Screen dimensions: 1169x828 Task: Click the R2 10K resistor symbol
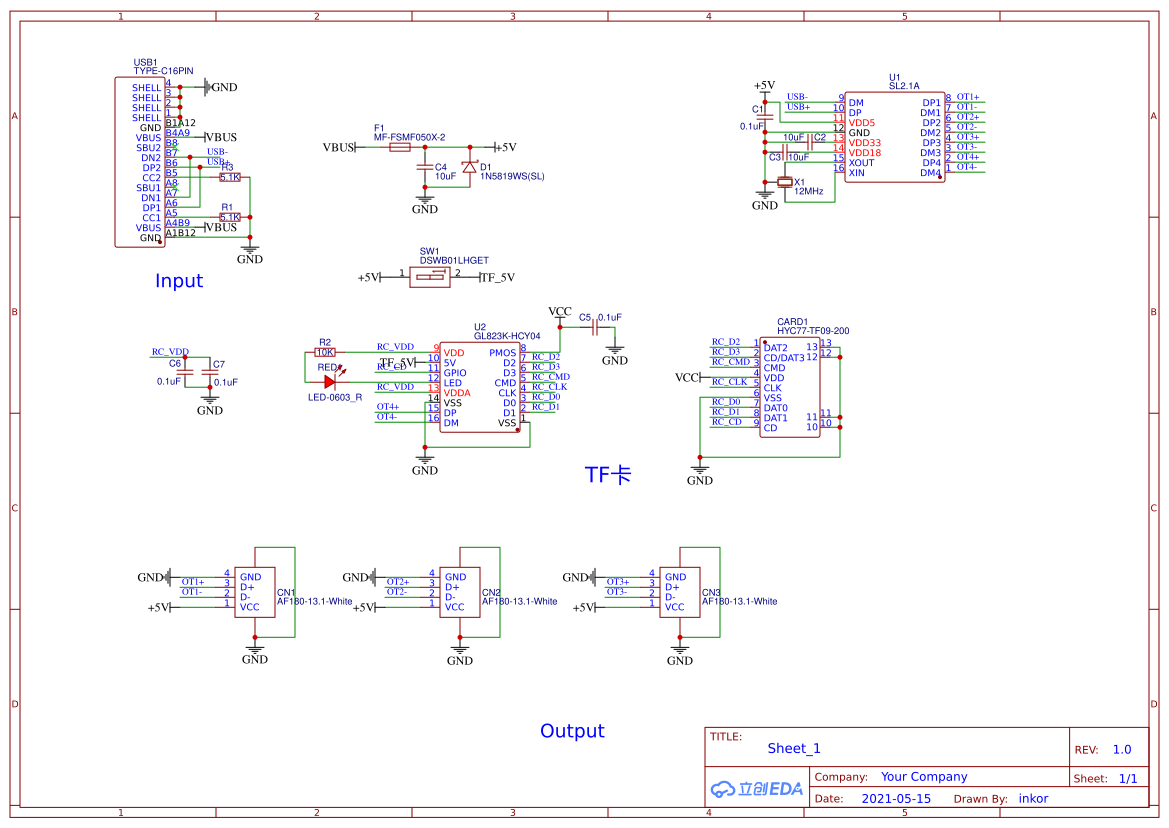325,352
